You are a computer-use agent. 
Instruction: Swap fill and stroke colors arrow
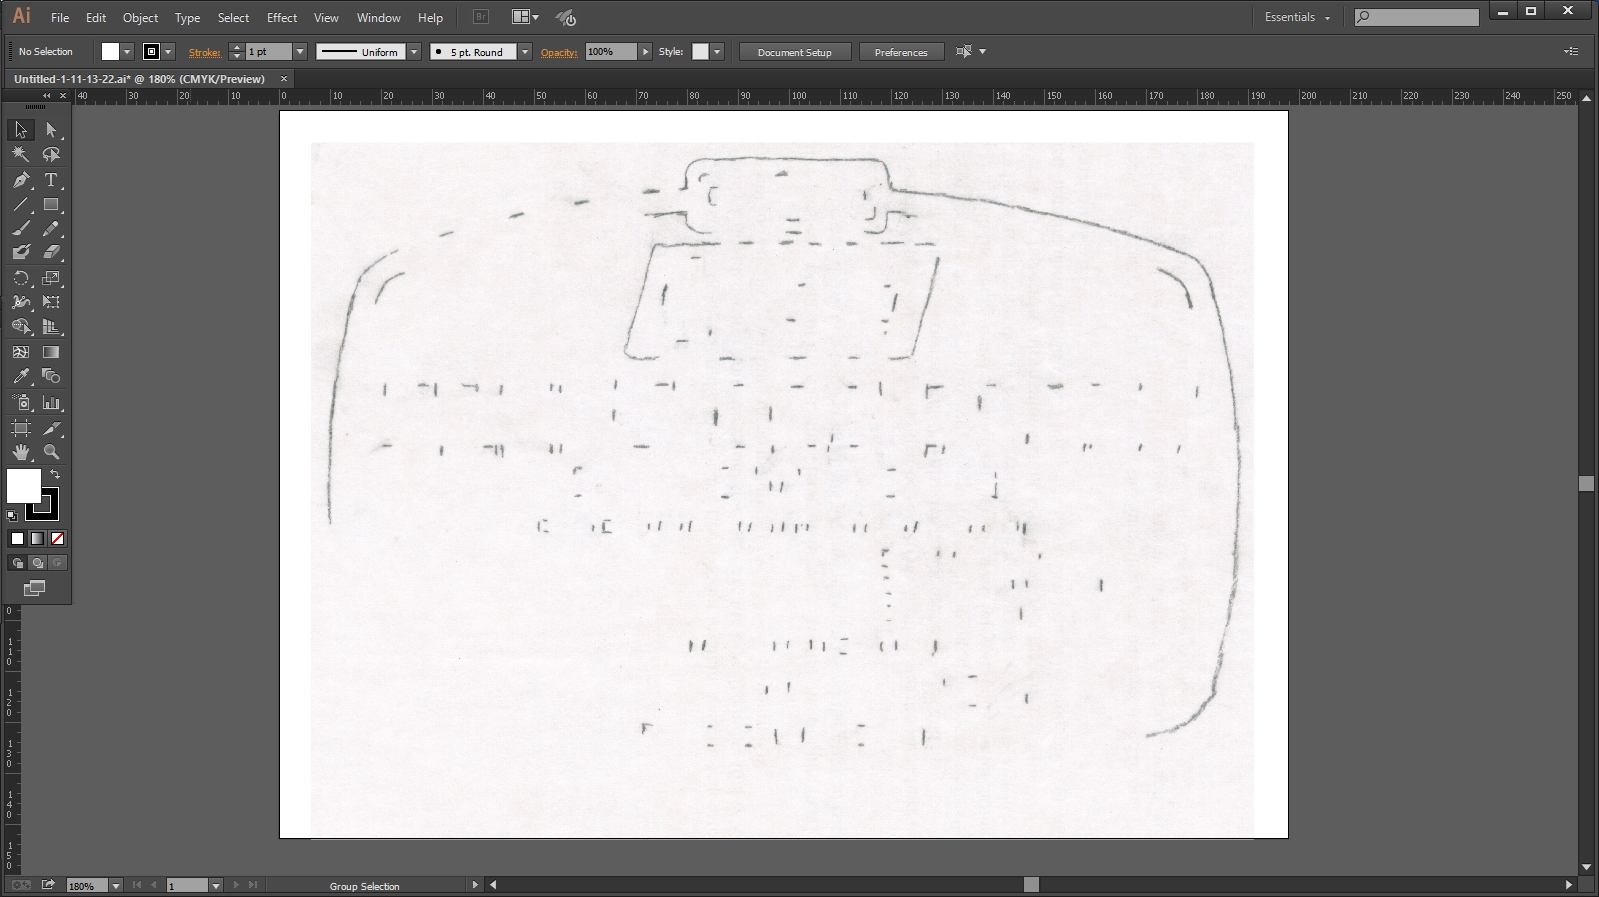[55, 474]
